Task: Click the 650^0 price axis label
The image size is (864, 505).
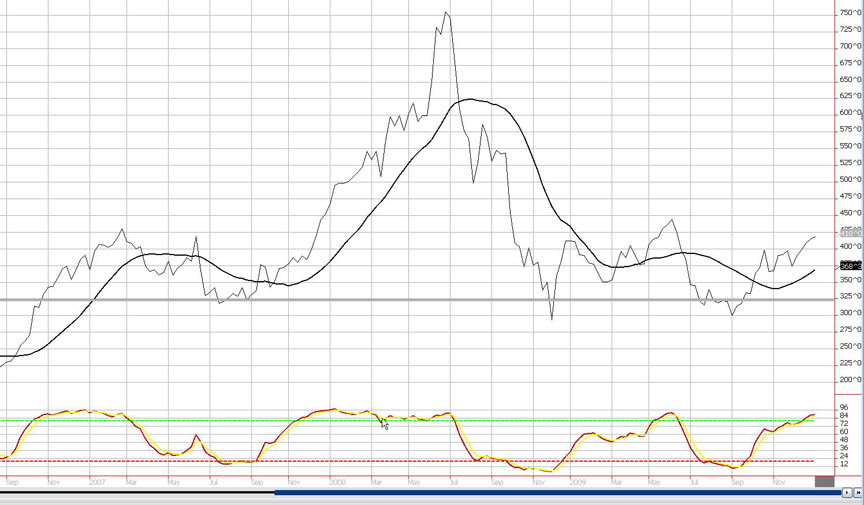Action: click(x=850, y=79)
